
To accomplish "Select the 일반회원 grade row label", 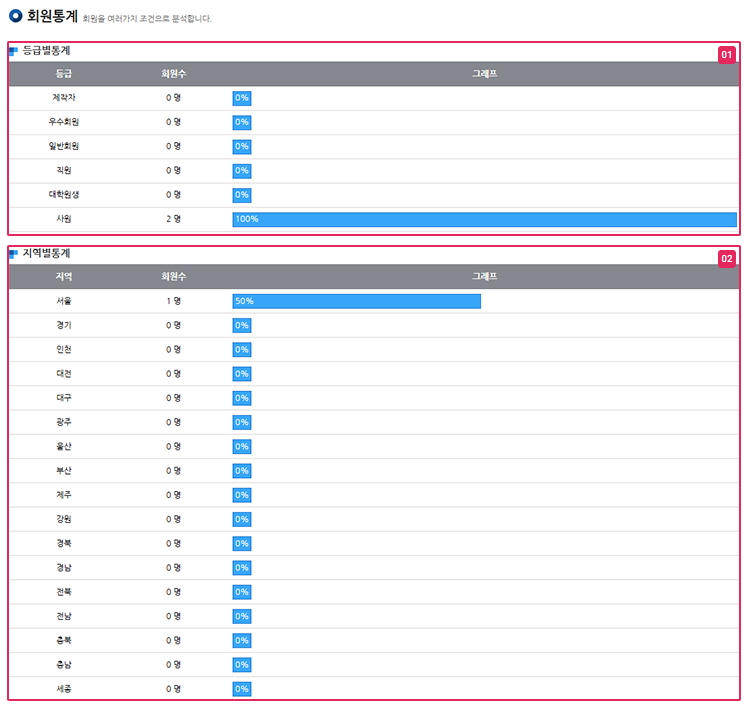I will [x=64, y=146].
